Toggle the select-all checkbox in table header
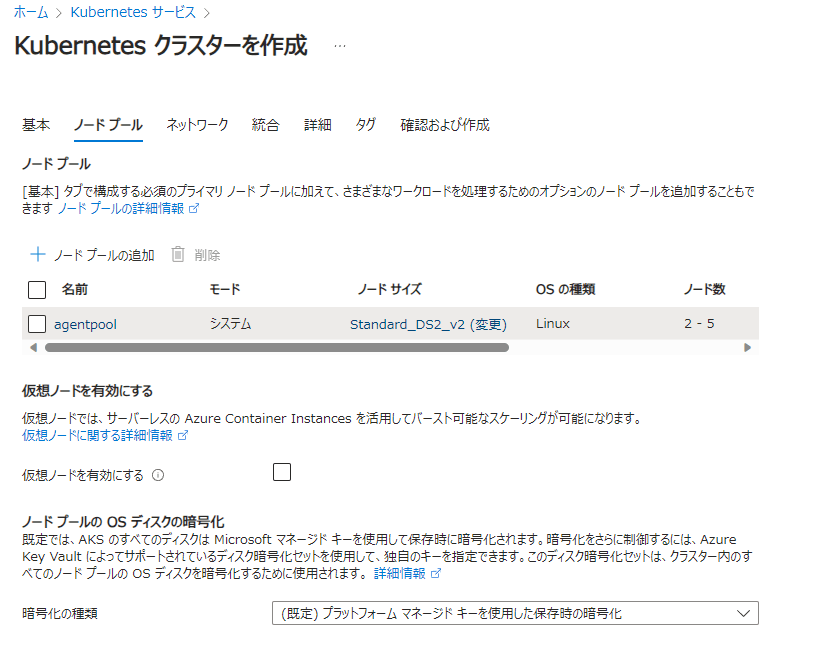The width and height of the screenshot is (816, 653). 37,290
